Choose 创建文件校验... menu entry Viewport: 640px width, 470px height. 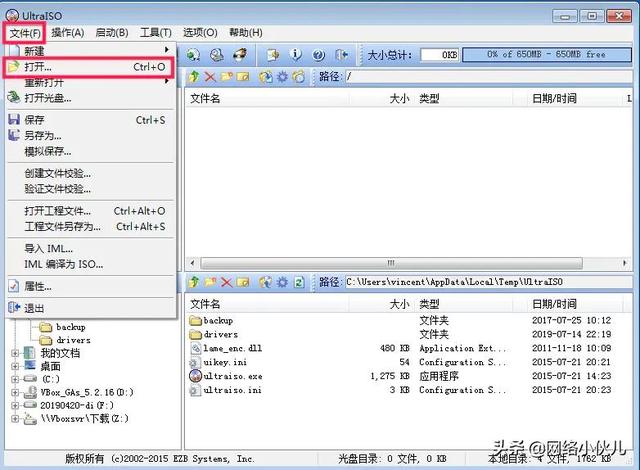(x=91, y=173)
